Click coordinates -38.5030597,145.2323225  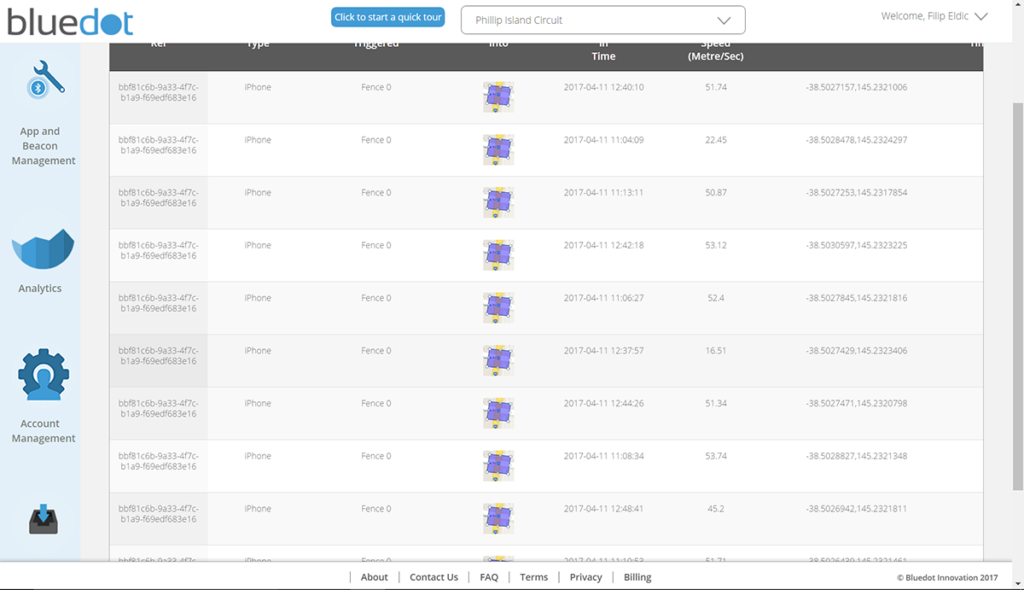(x=856, y=245)
